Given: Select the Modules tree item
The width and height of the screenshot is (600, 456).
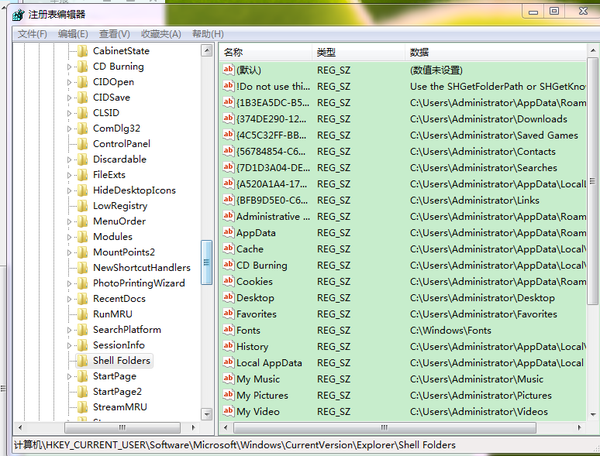Looking at the screenshot, I should (112, 237).
